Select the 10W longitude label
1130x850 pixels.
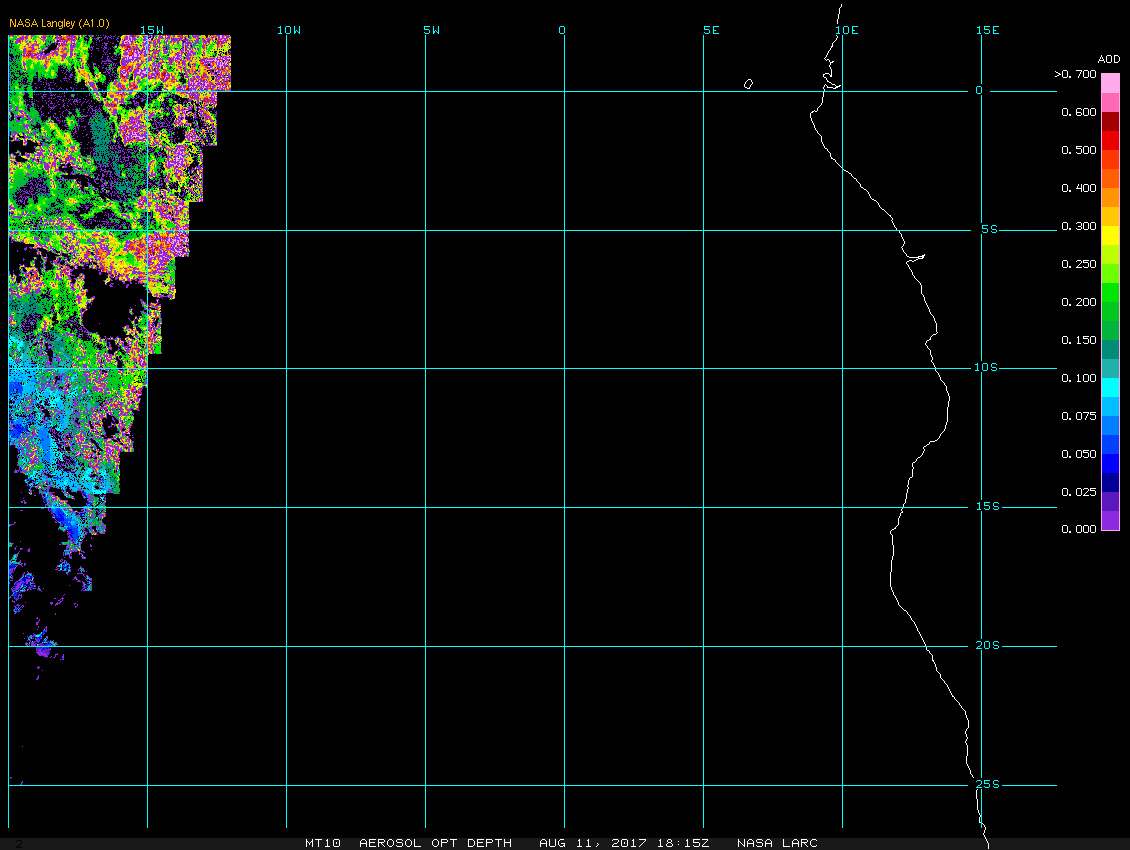point(289,30)
